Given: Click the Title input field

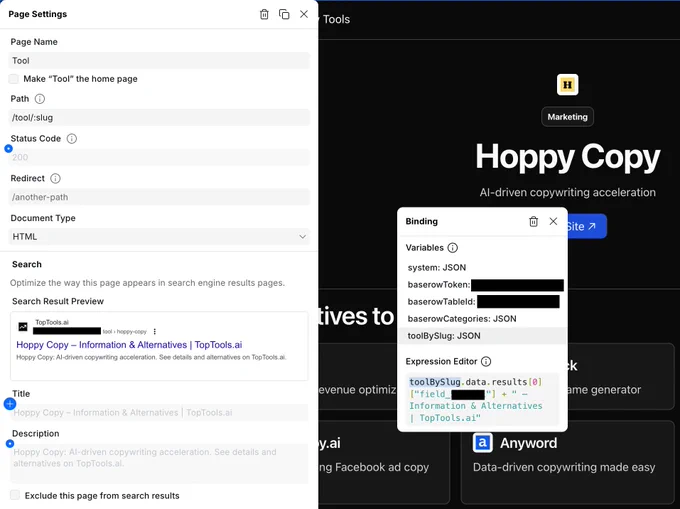Looking at the screenshot, I should (x=159, y=413).
